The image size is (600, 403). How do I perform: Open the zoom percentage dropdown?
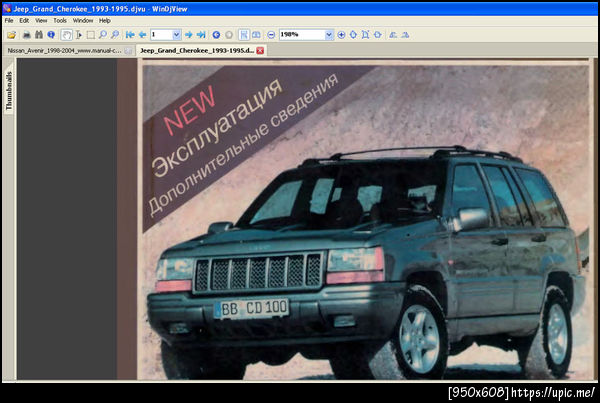pos(329,35)
